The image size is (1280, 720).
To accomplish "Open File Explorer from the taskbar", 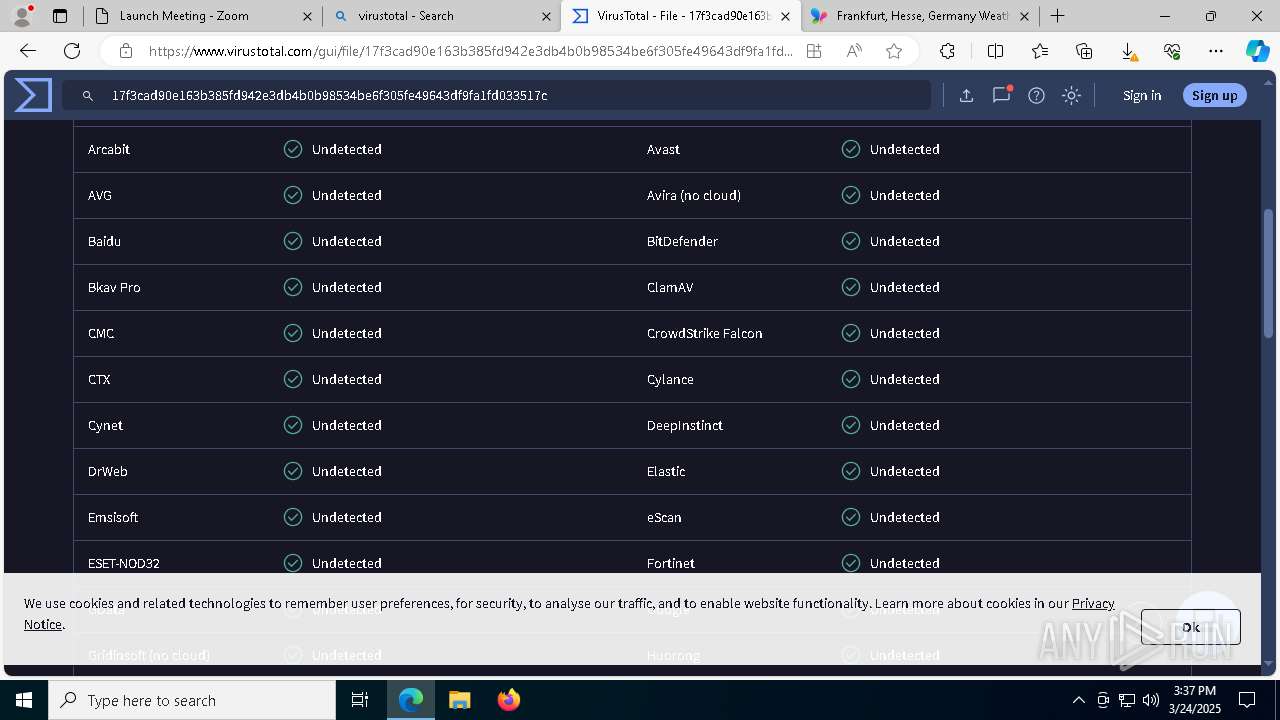I will pos(459,700).
